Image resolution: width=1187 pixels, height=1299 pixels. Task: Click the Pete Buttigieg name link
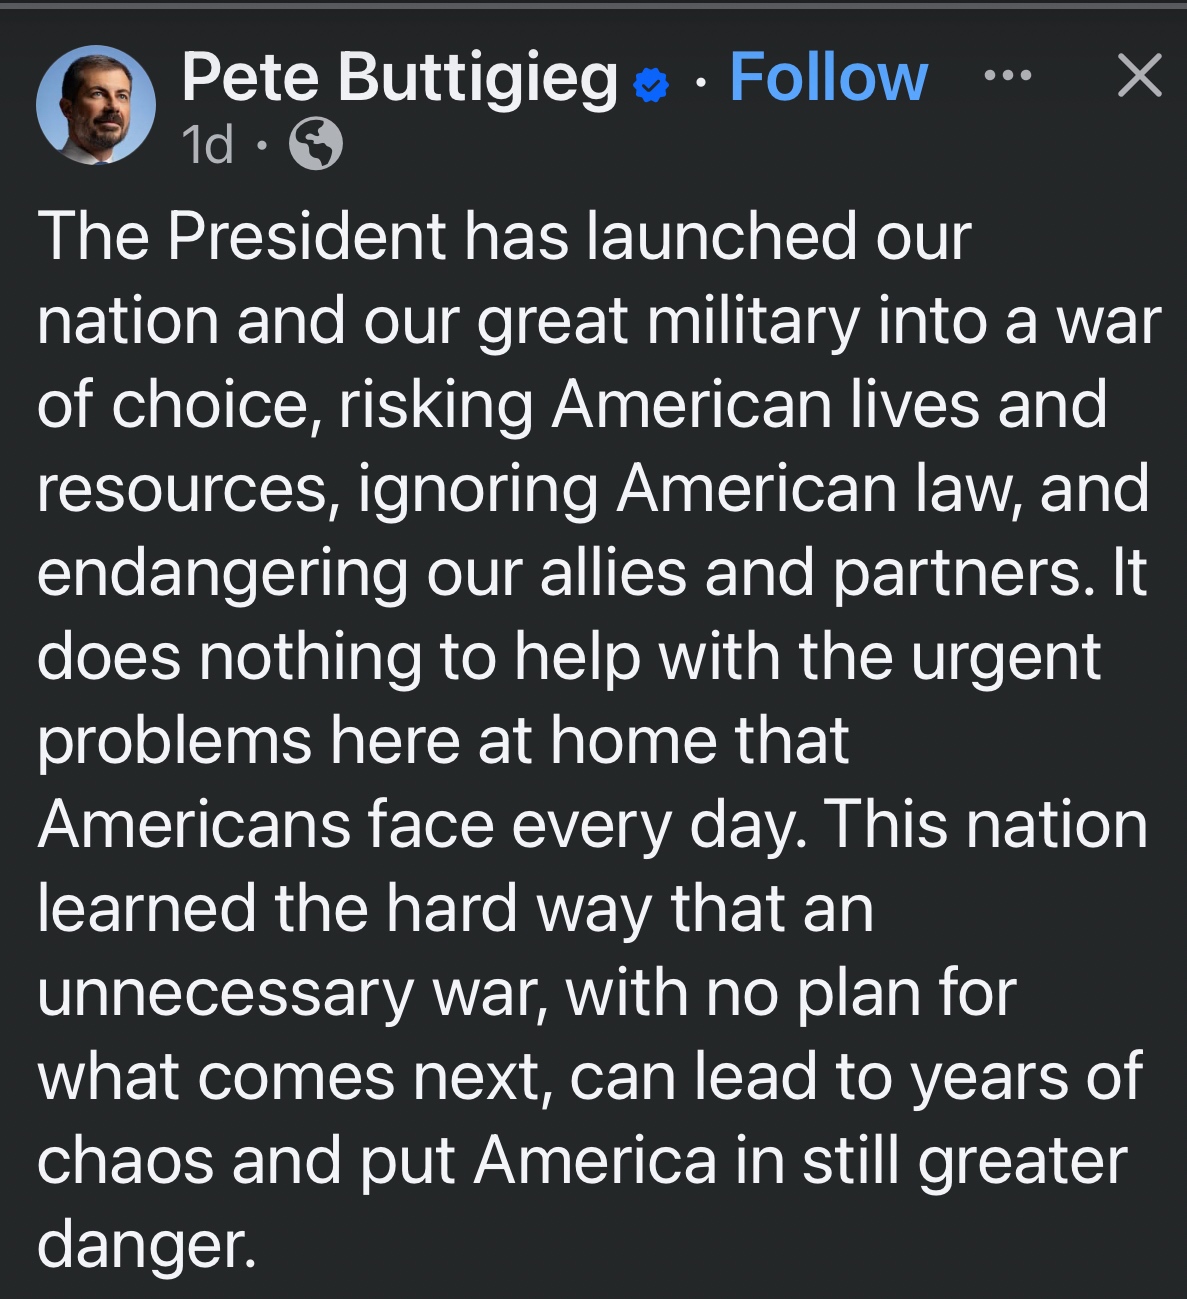point(400,78)
